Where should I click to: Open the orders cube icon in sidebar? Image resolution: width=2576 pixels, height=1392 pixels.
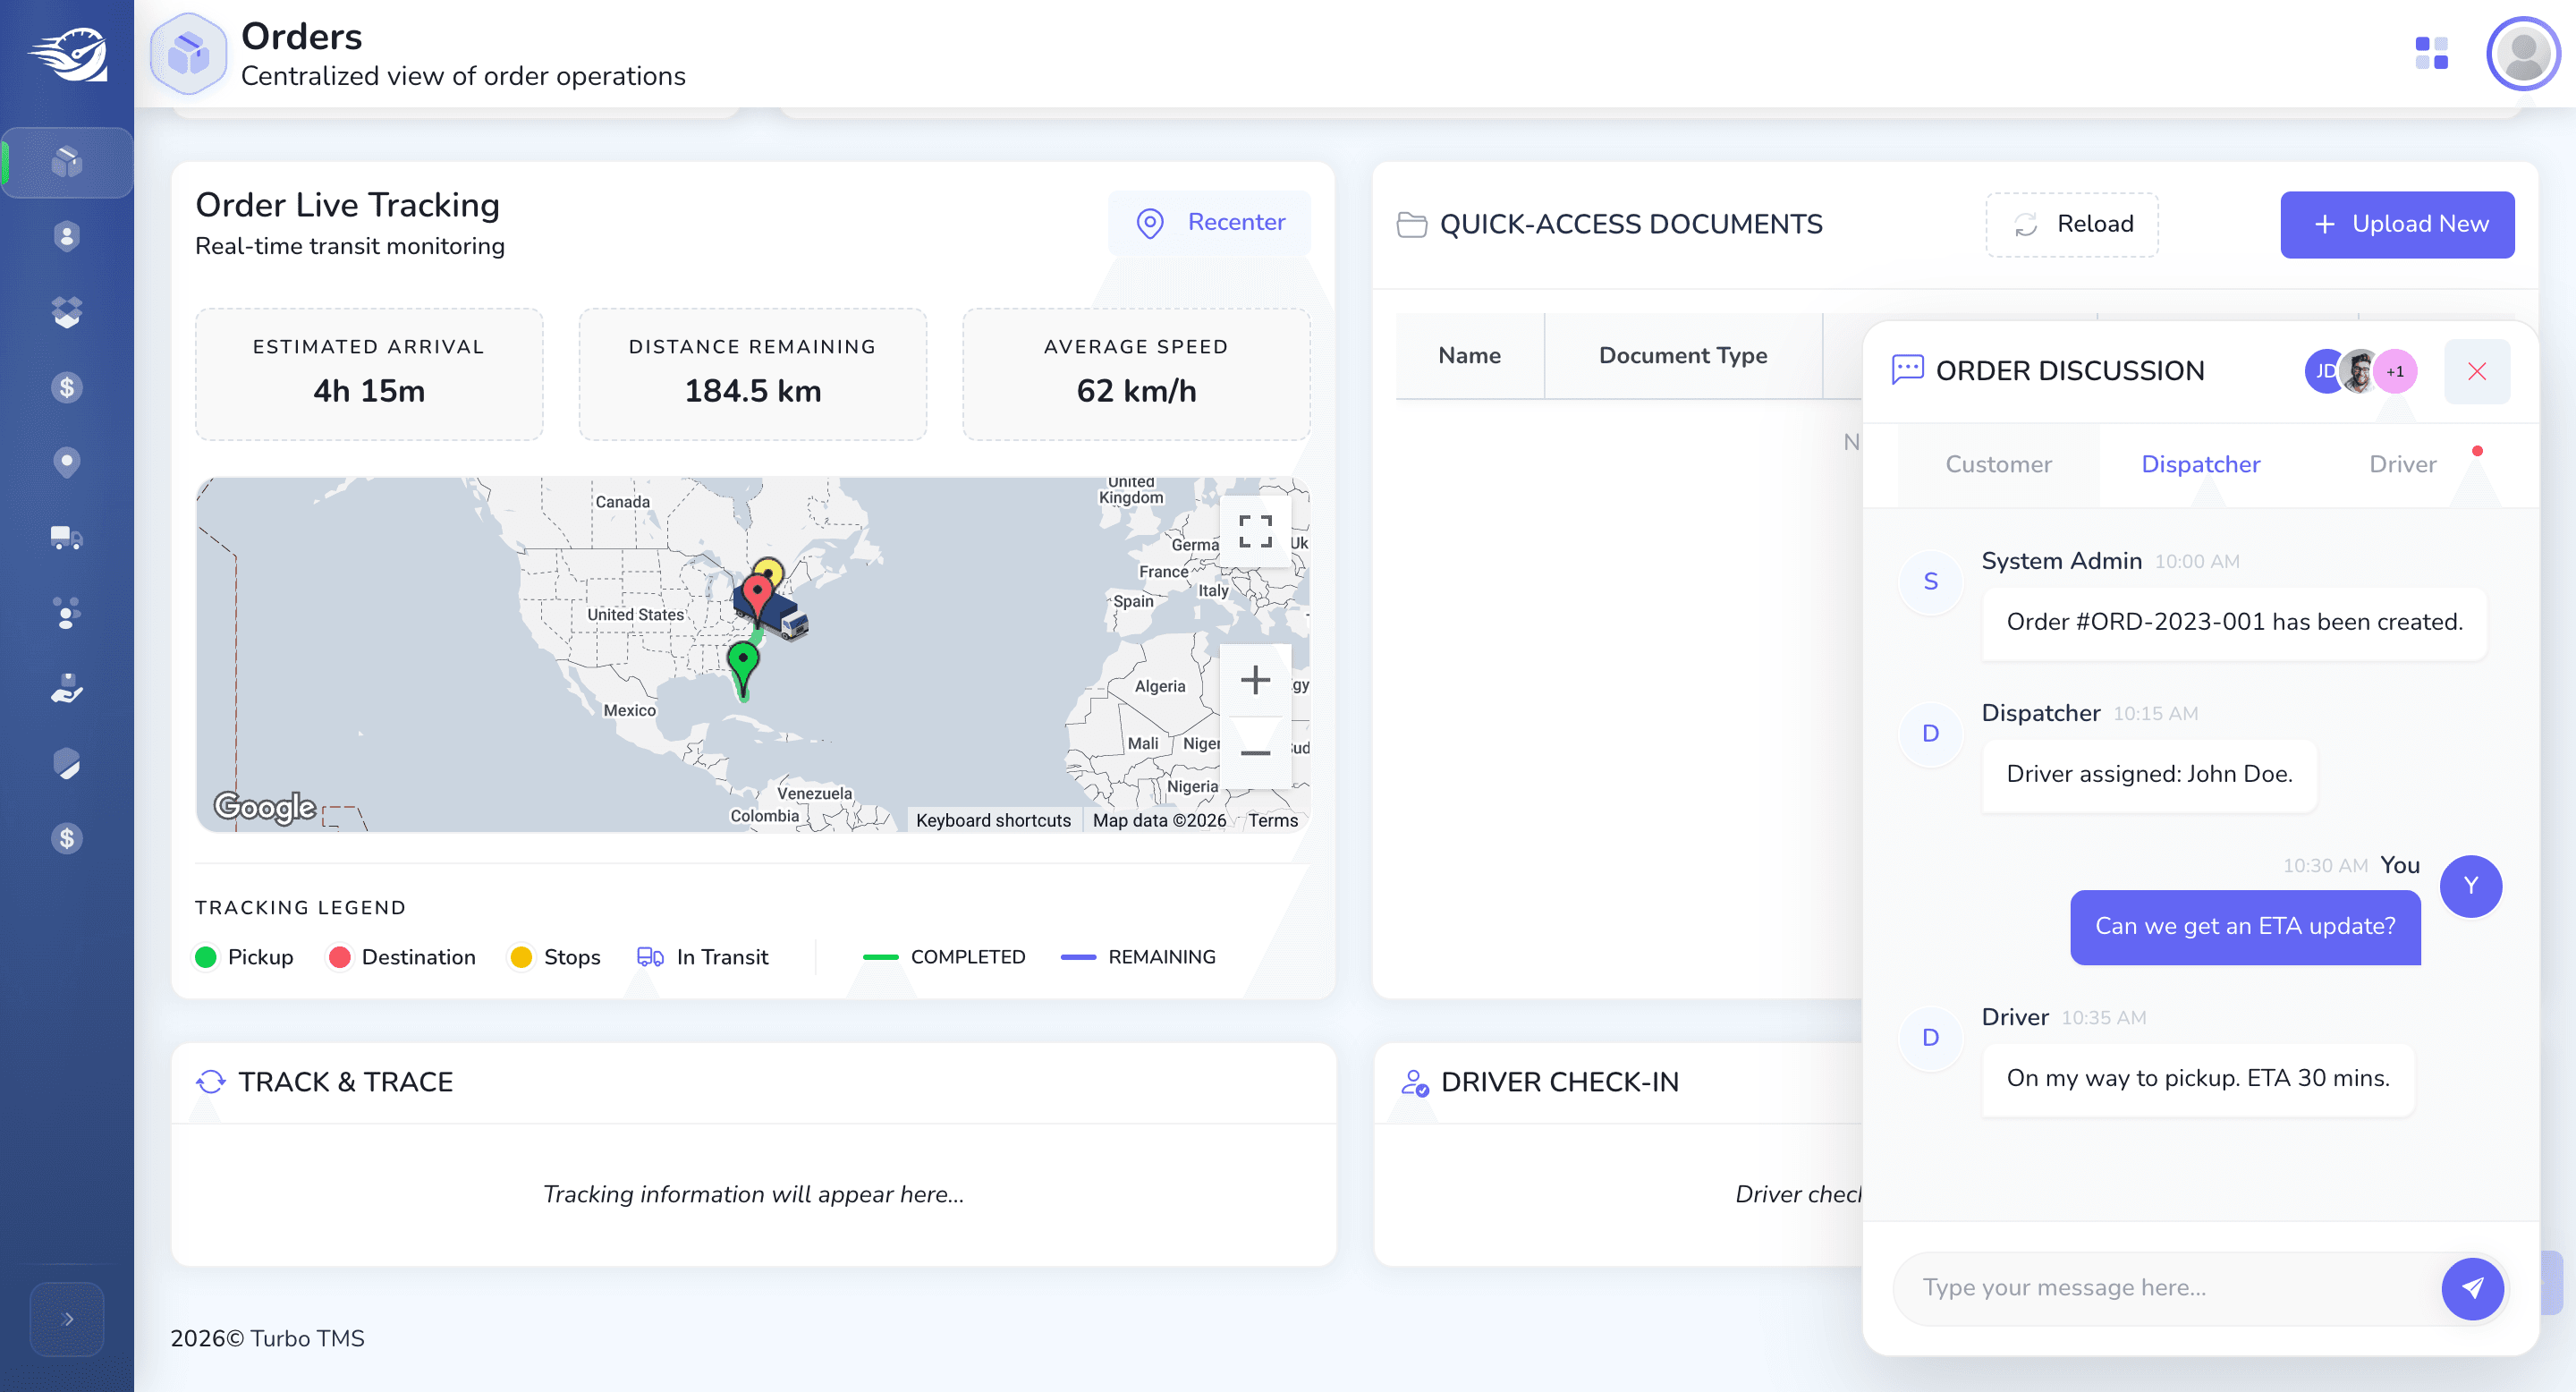(x=67, y=162)
